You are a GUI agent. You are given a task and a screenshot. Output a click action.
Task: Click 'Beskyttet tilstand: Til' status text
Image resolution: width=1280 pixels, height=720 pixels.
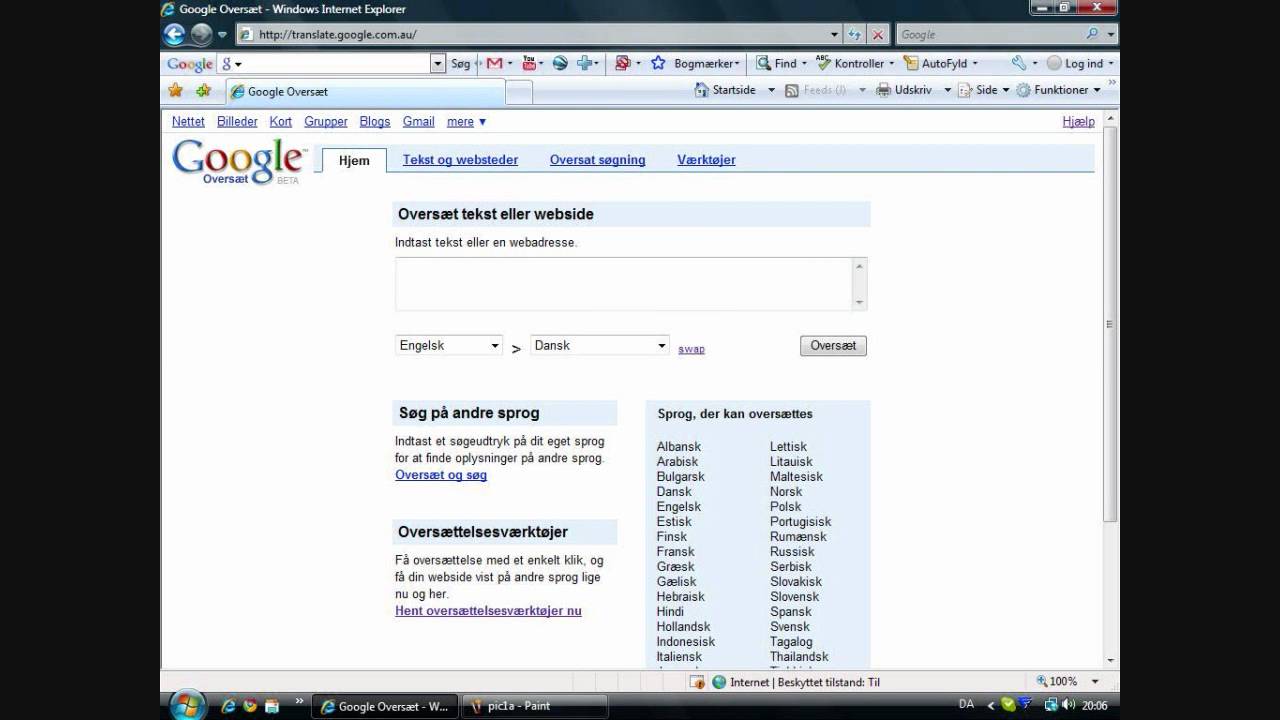[827, 682]
